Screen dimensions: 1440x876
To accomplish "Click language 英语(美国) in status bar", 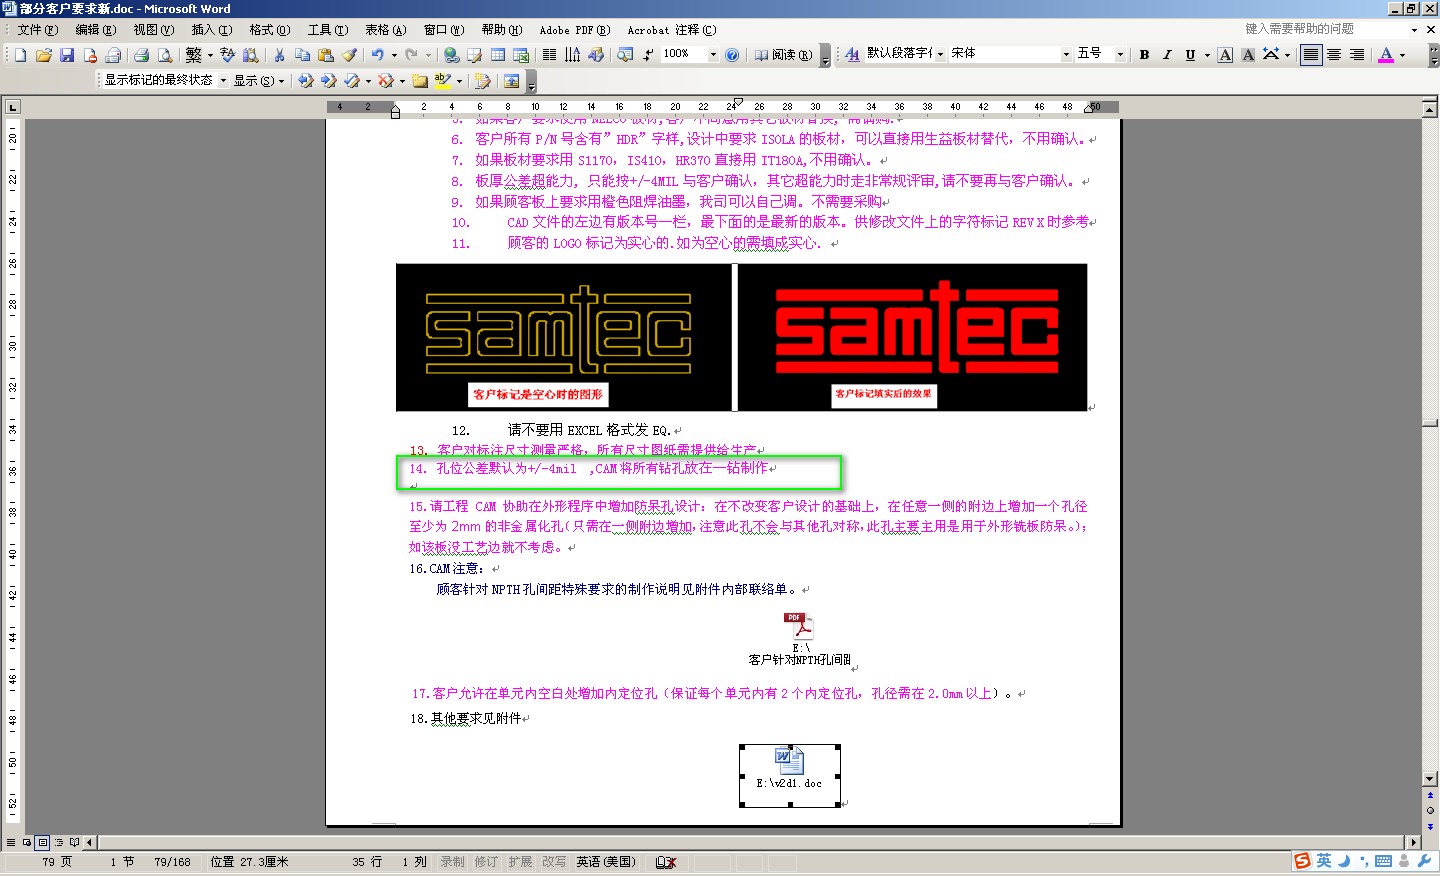I will [606, 862].
